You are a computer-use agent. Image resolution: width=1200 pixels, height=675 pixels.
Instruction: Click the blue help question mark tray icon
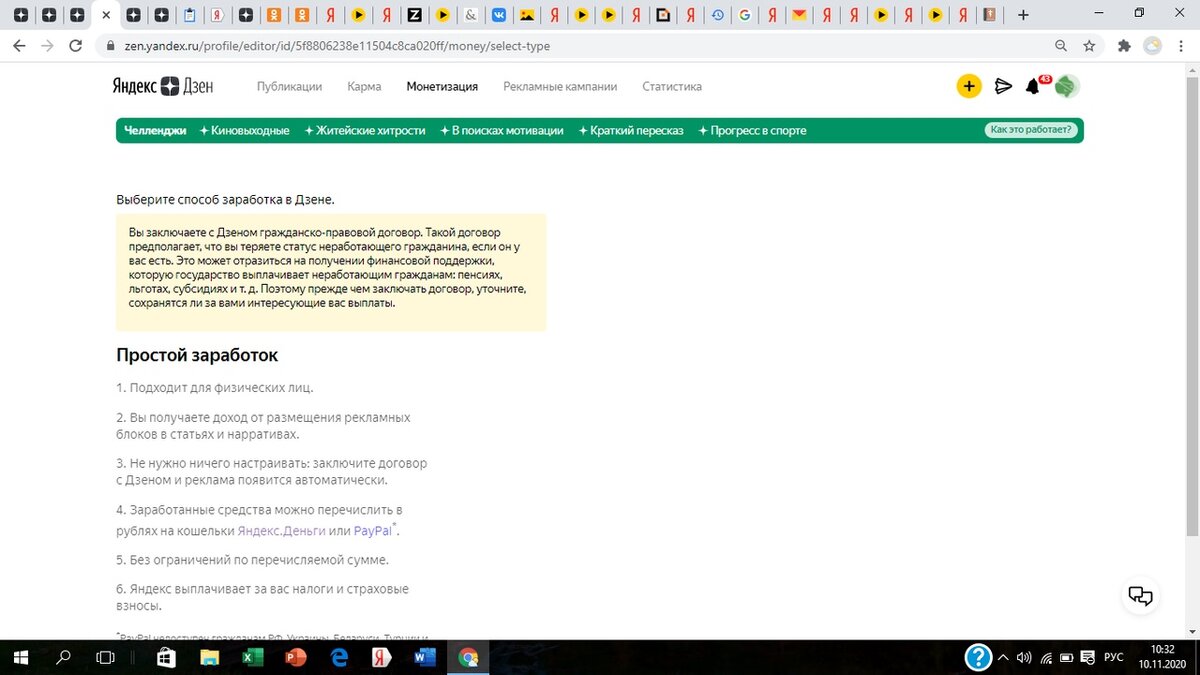point(978,657)
